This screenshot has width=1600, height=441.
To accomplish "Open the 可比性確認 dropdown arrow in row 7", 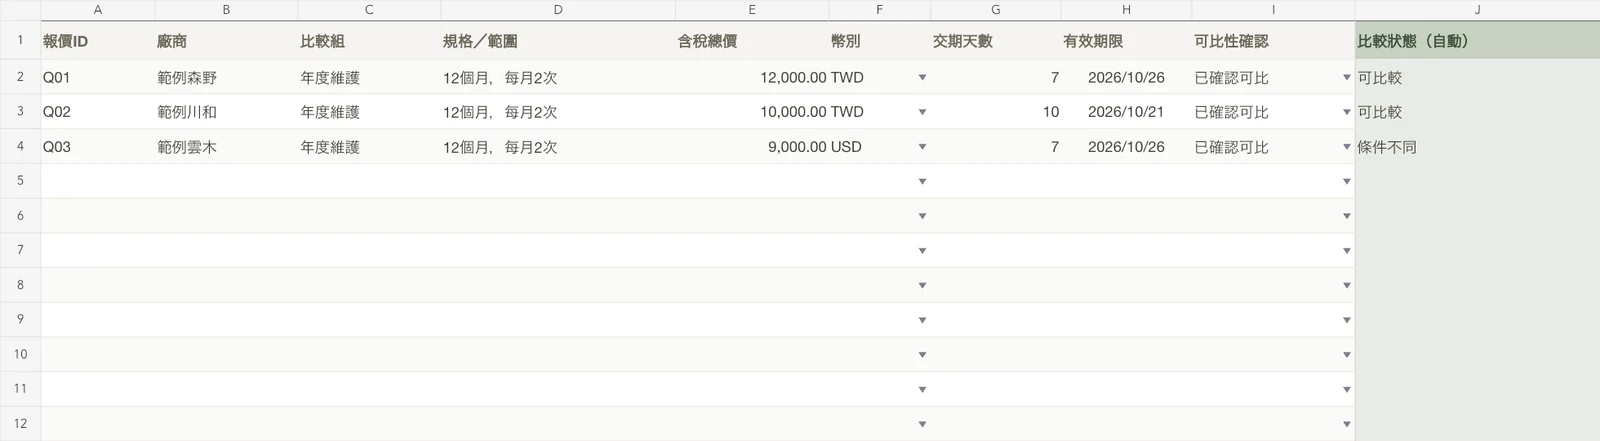I will click(x=1346, y=251).
